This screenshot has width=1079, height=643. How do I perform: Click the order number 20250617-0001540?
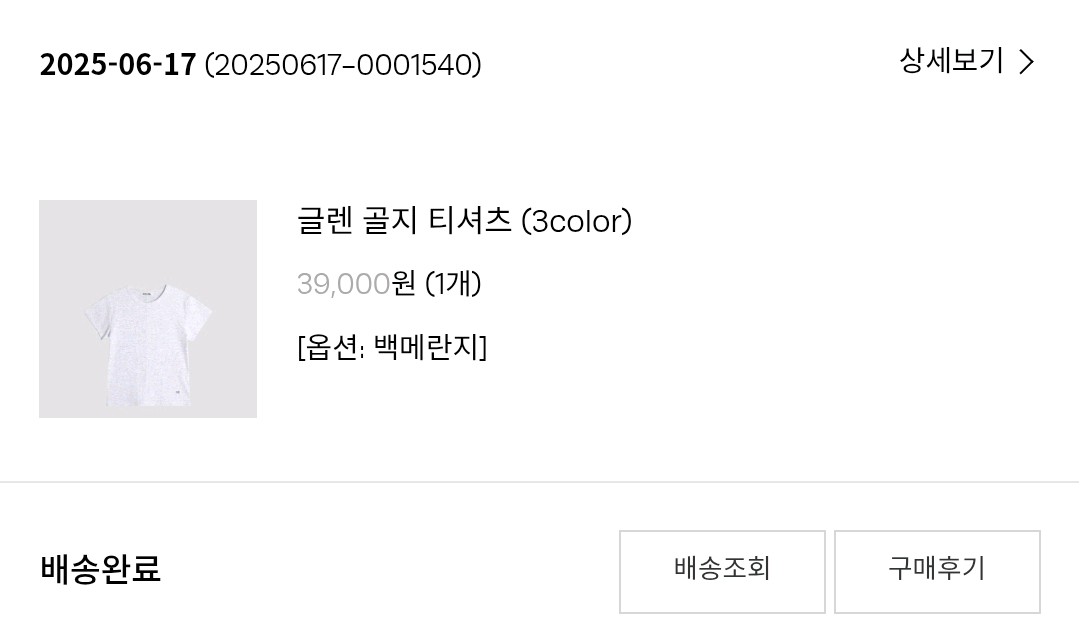coord(342,66)
